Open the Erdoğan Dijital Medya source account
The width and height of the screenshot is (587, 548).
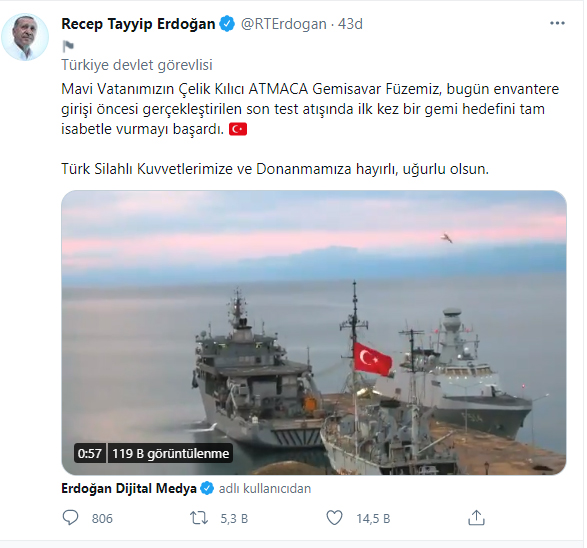(x=129, y=488)
